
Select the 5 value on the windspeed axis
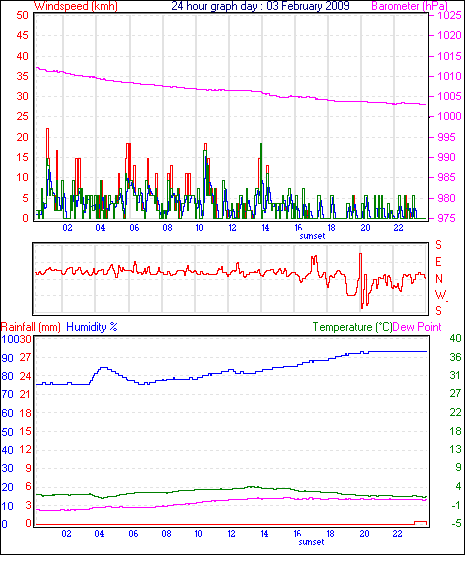(x=25, y=198)
